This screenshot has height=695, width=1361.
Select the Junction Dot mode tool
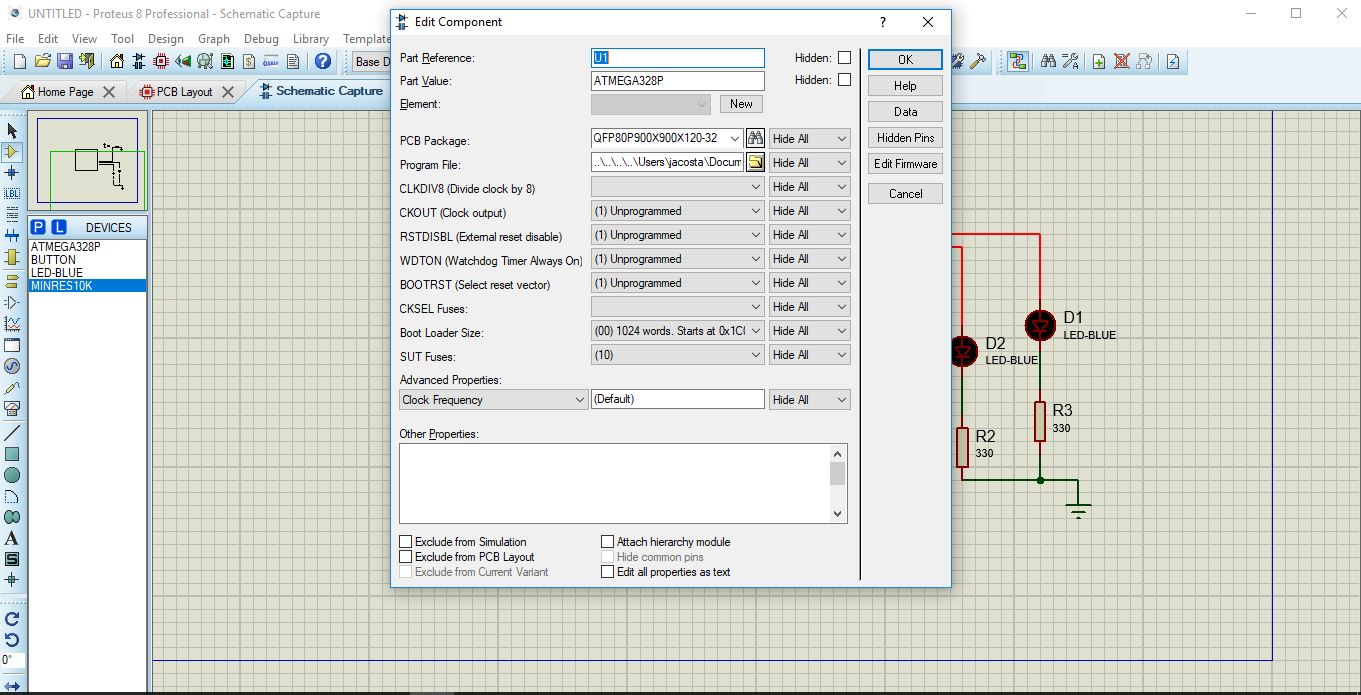point(12,173)
